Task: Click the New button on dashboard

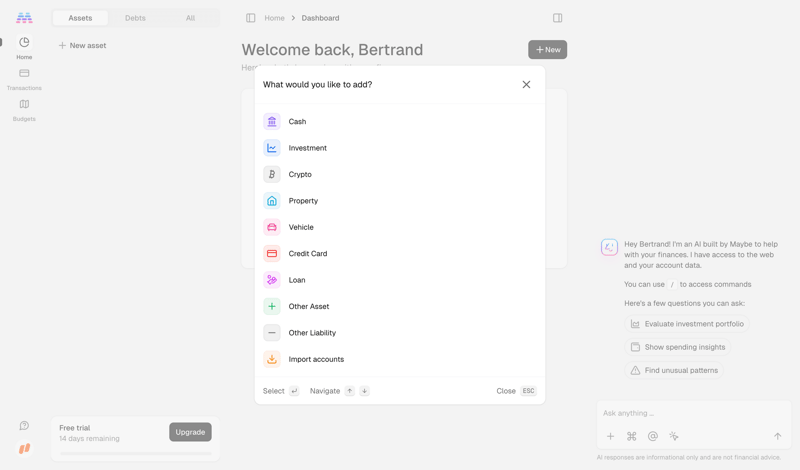Action: [547, 50]
